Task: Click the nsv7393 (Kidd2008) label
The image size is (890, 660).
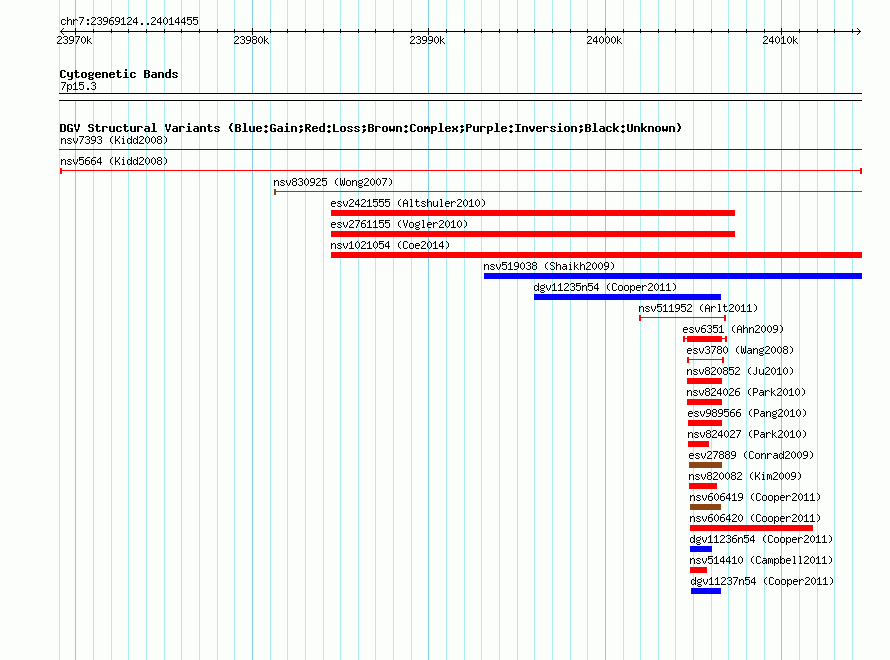Action: tap(114, 140)
